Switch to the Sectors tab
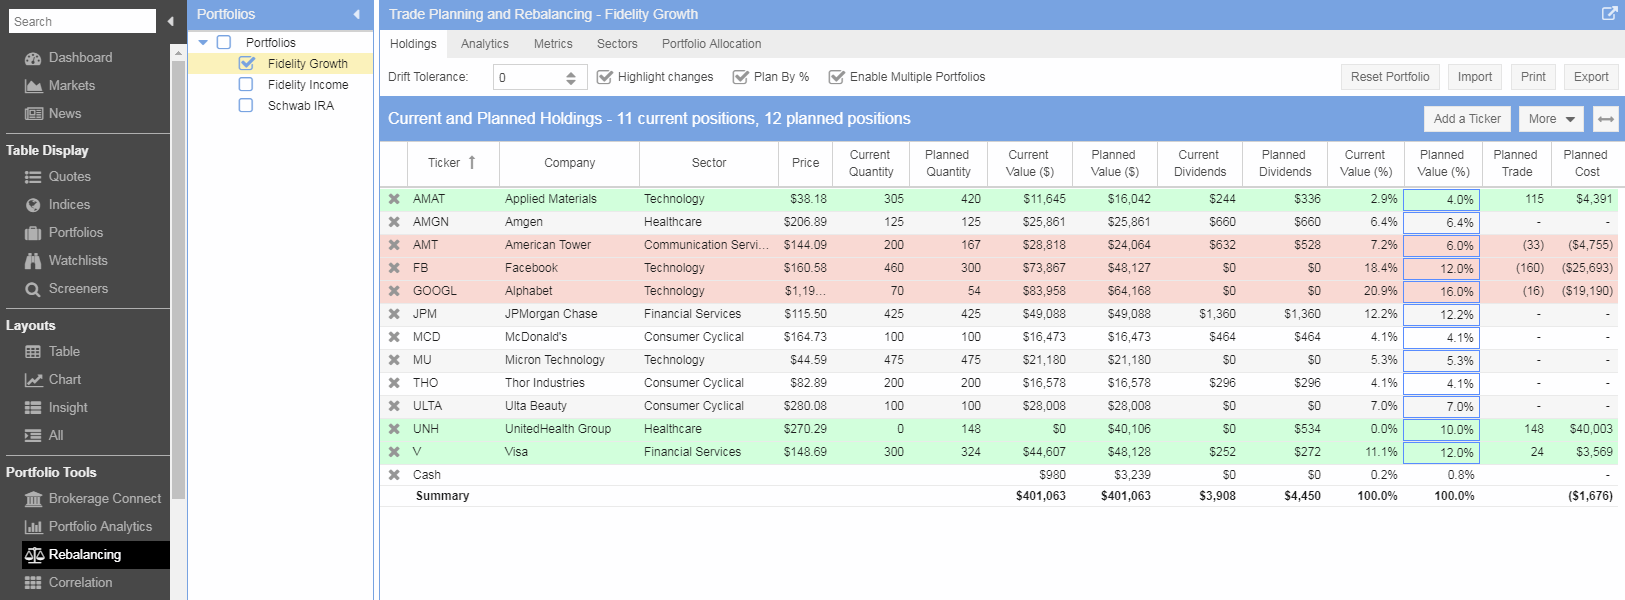The height and width of the screenshot is (600, 1625). click(x=617, y=44)
